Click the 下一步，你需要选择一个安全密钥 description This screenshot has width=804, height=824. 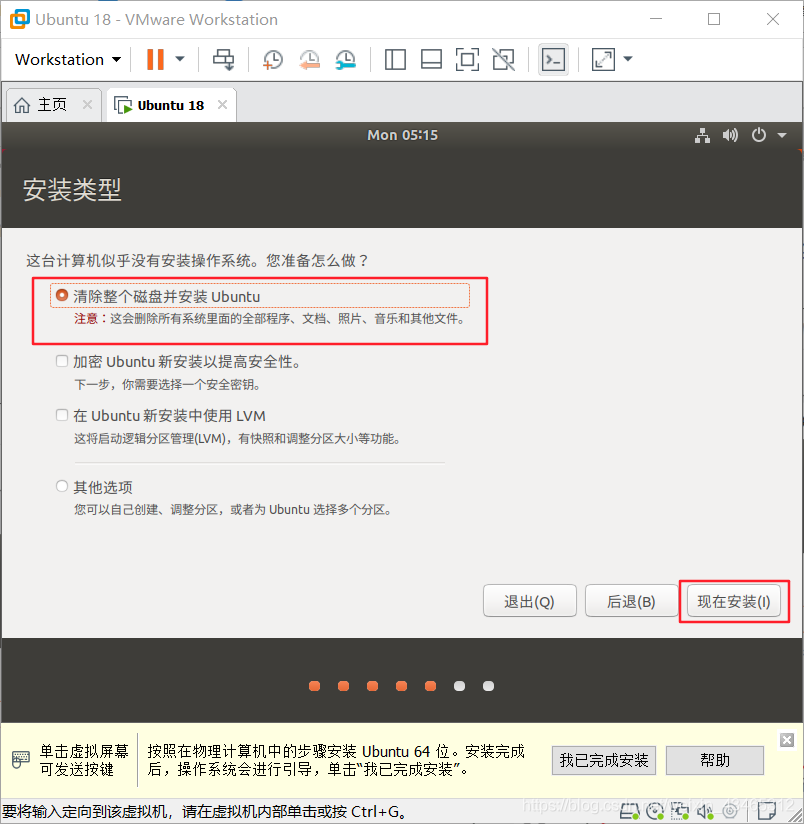tap(168, 385)
